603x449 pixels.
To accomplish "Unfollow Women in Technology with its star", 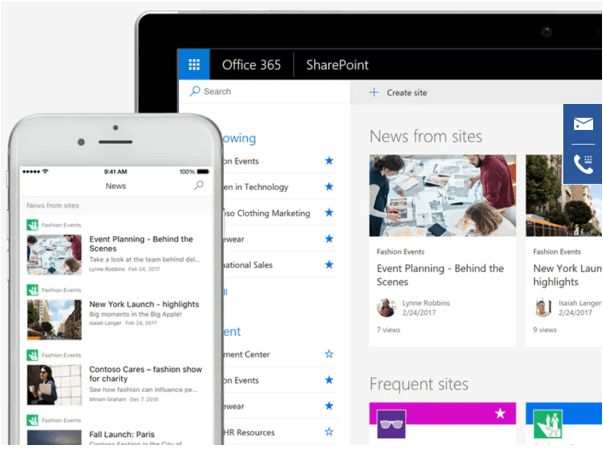I will [x=329, y=186].
